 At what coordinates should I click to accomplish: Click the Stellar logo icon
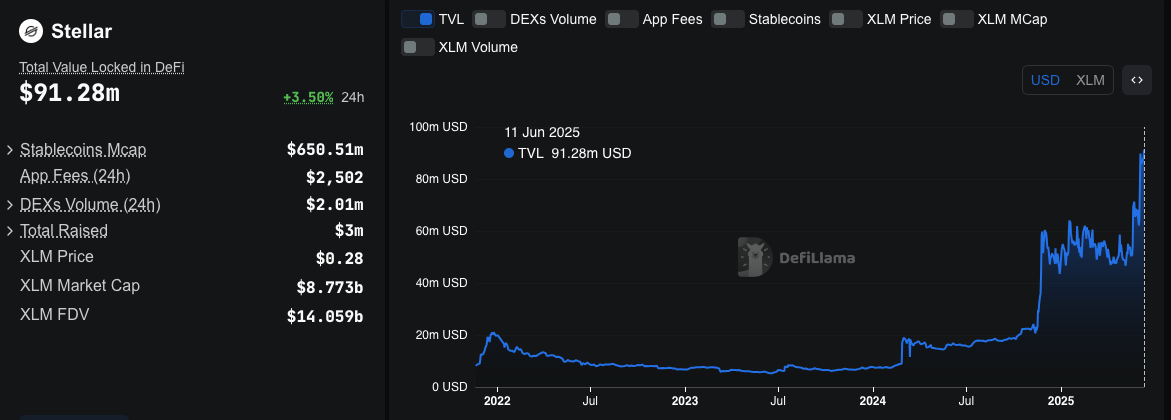pyautogui.click(x=31, y=31)
